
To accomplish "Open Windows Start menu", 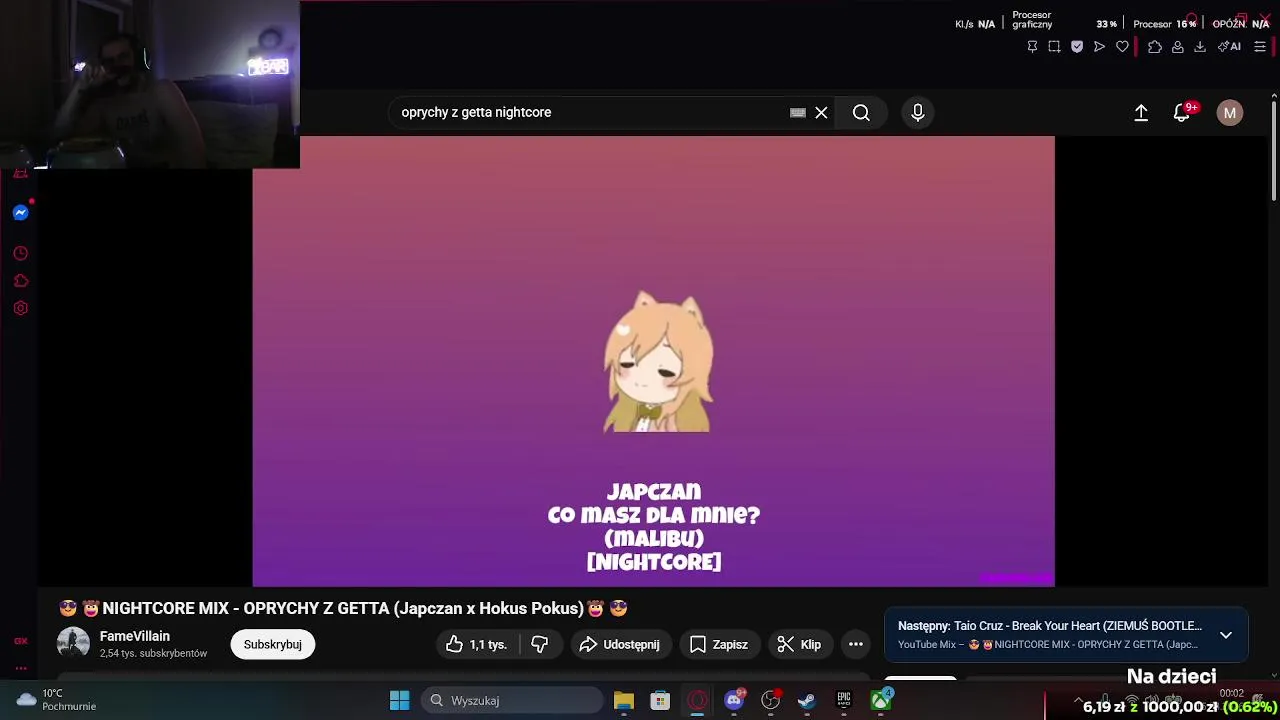I will [x=399, y=701].
